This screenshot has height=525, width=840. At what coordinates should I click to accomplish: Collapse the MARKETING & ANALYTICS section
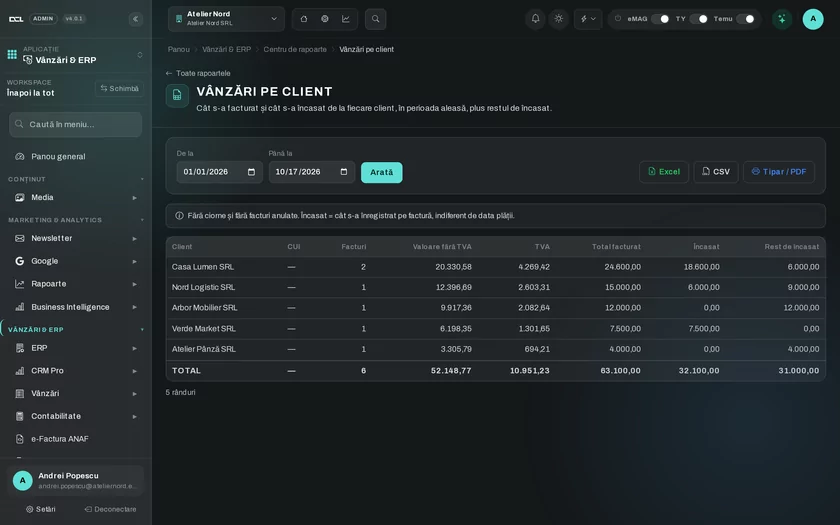[76, 220]
